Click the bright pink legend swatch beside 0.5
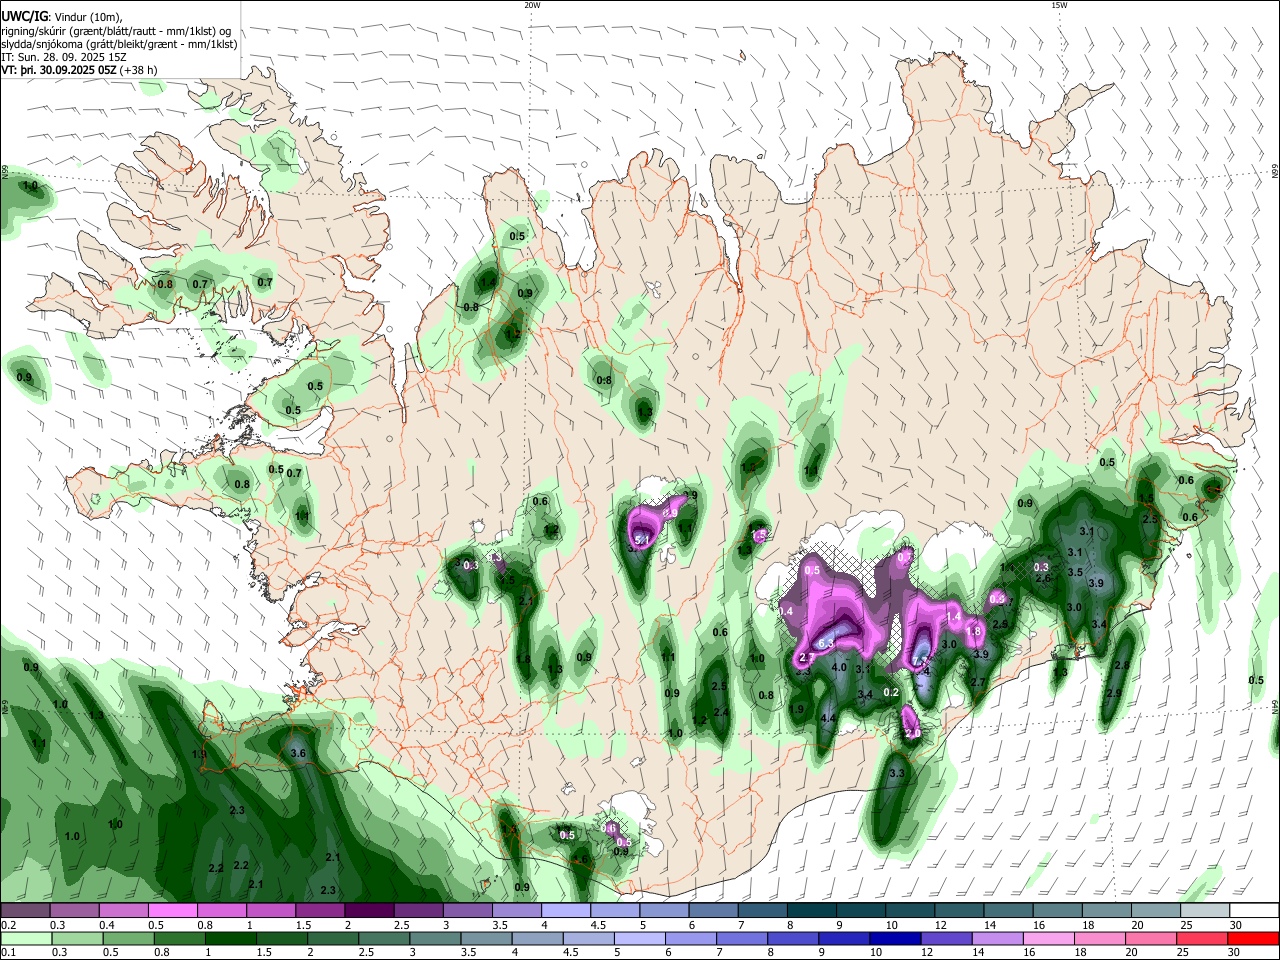 pos(172,910)
